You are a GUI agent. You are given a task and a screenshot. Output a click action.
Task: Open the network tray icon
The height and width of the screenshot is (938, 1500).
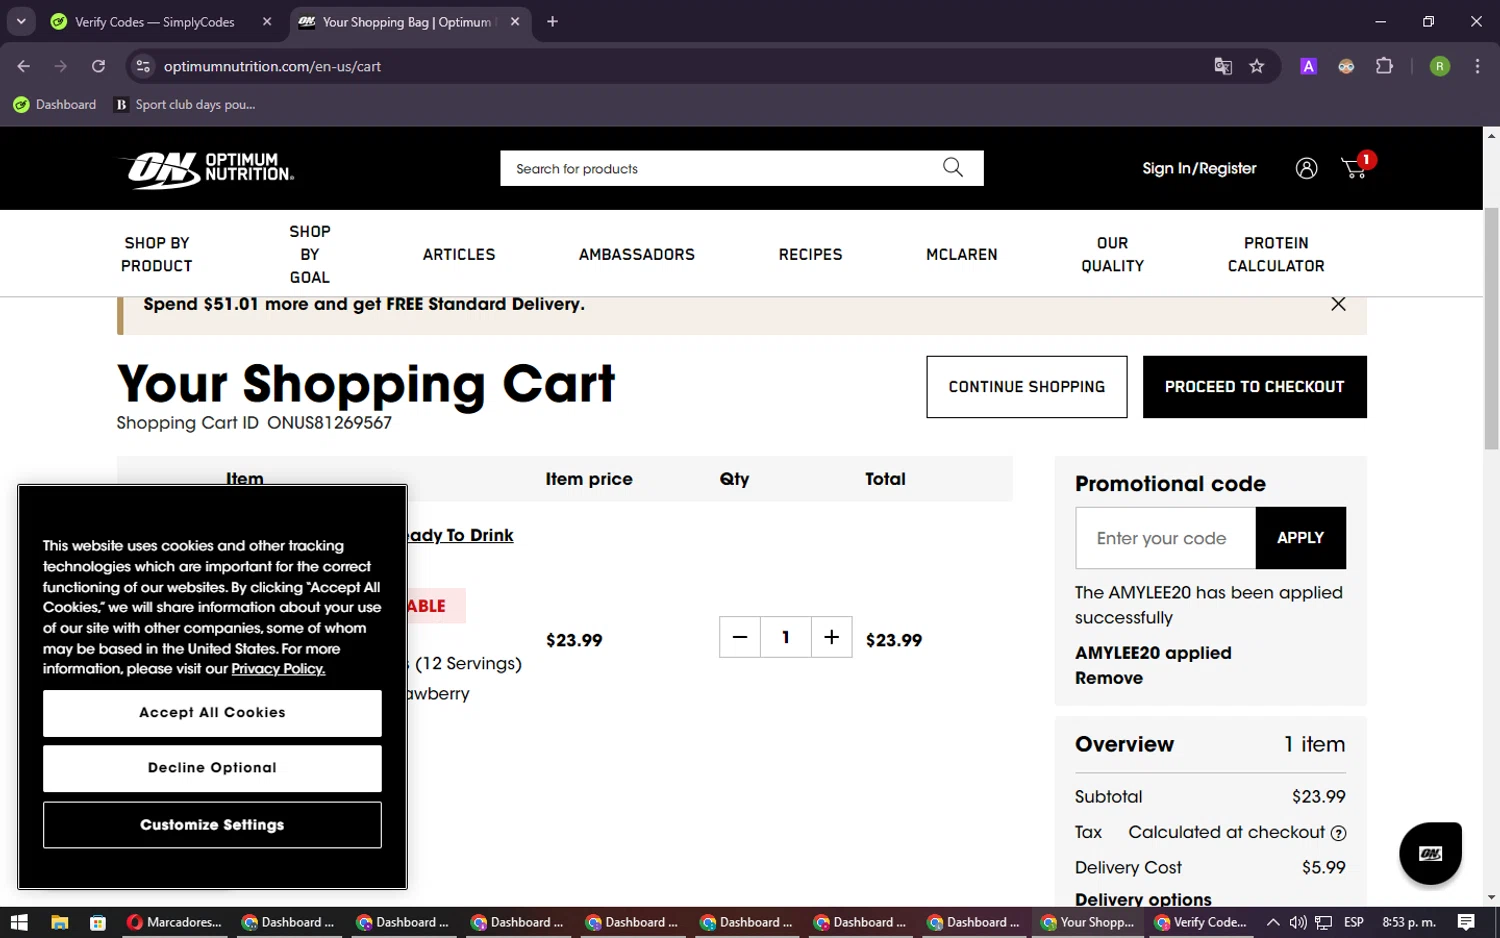[1323, 922]
